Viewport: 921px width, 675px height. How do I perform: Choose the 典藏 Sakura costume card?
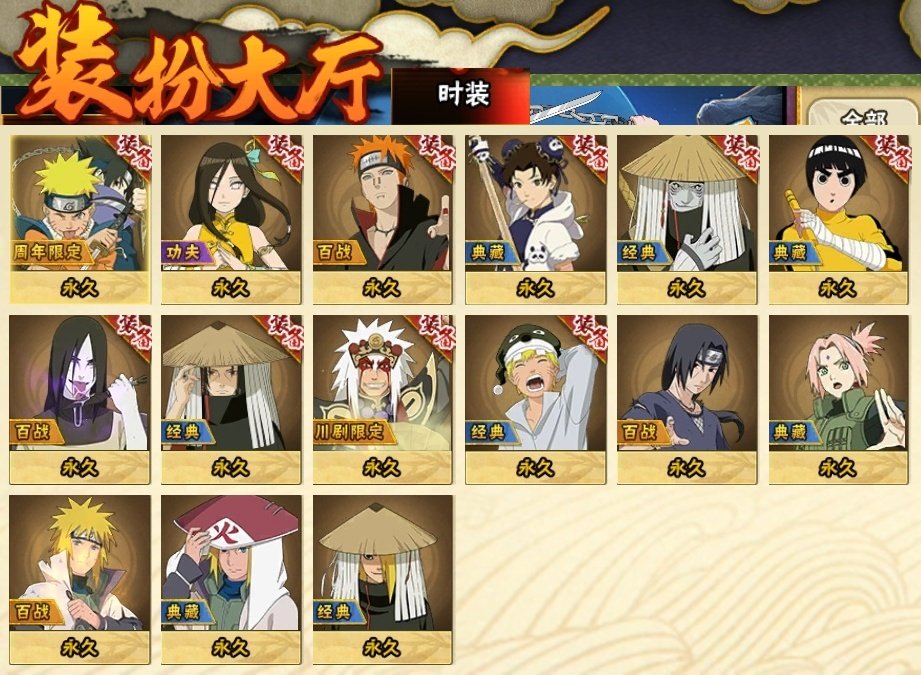pyautogui.click(x=839, y=399)
